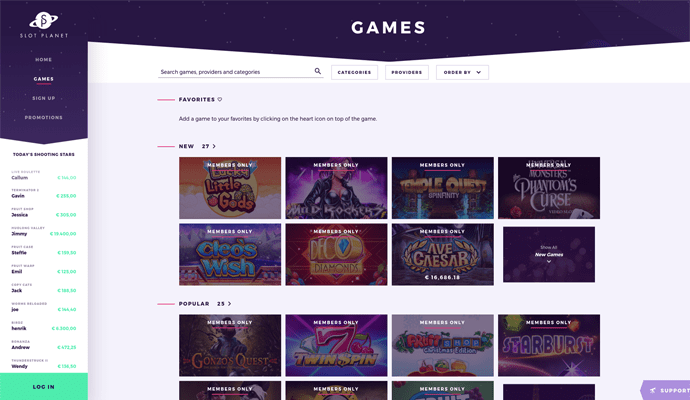Click the Providers button
This screenshot has width=690, height=400.
407,72
